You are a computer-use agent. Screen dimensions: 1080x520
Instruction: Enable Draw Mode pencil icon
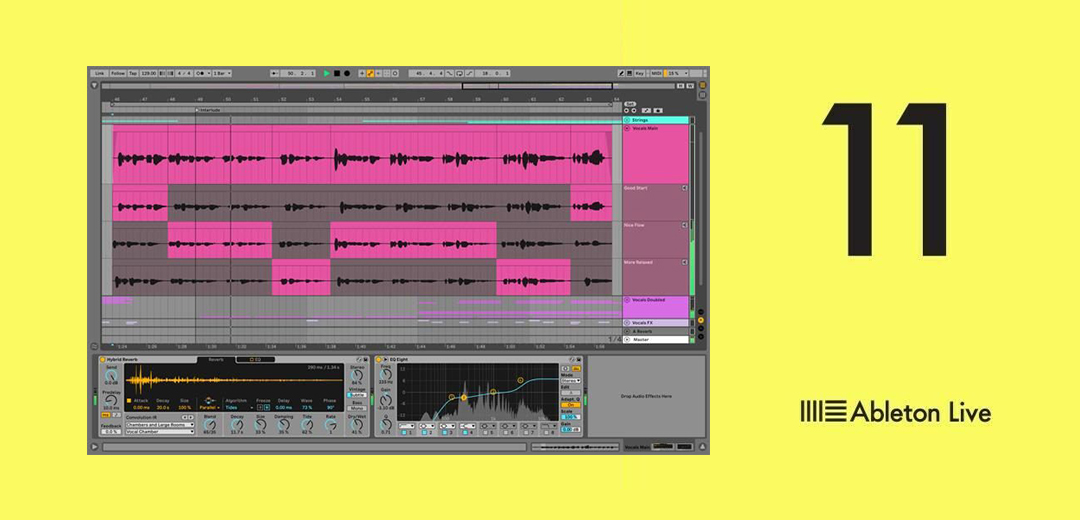click(x=621, y=73)
